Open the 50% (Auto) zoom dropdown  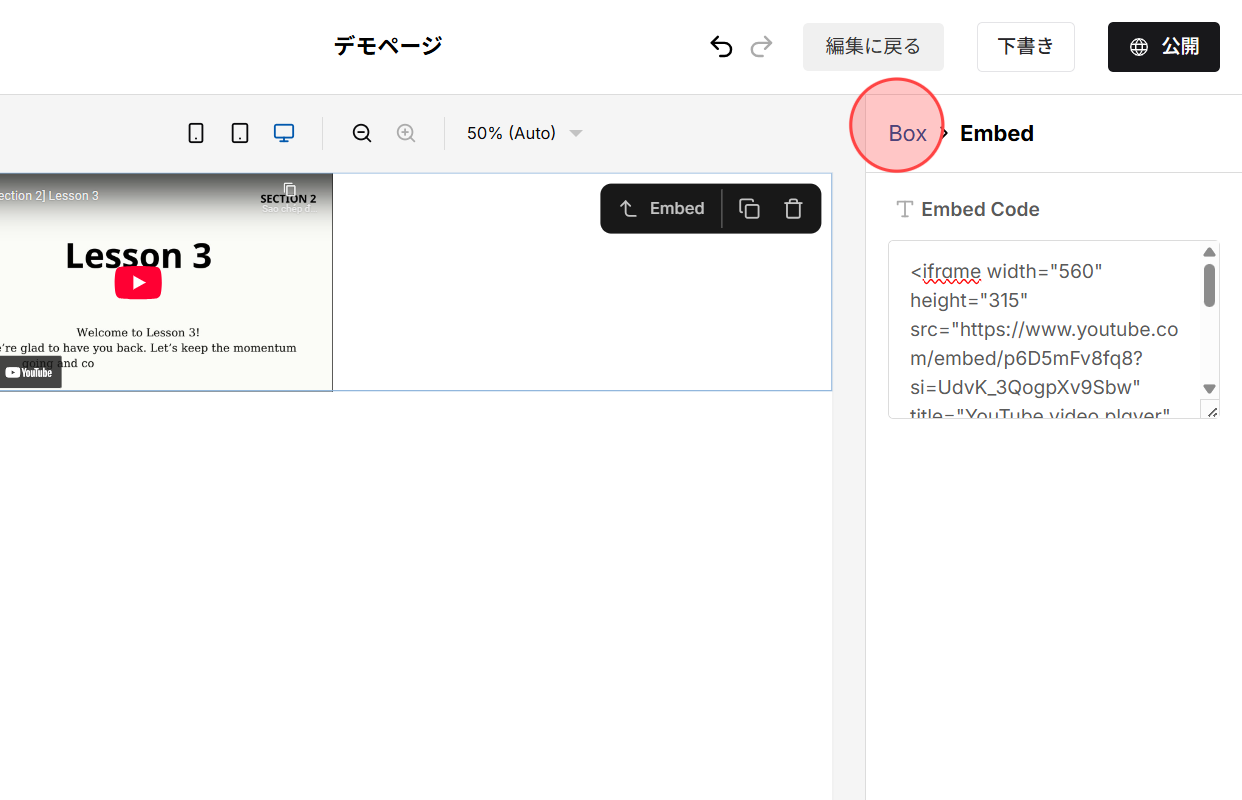pos(523,132)
